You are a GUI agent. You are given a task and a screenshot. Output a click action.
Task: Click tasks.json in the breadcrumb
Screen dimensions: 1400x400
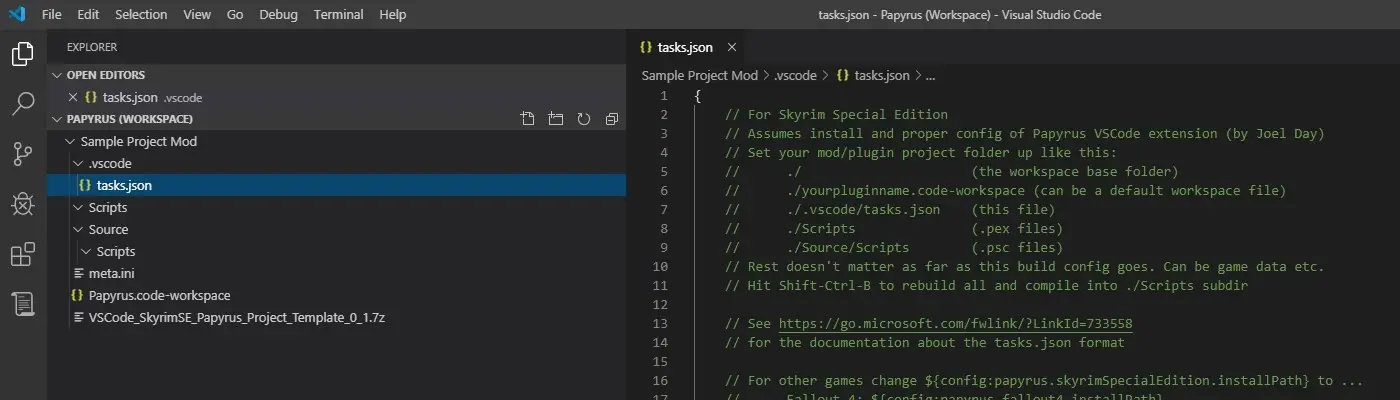[x=882, y=75]
